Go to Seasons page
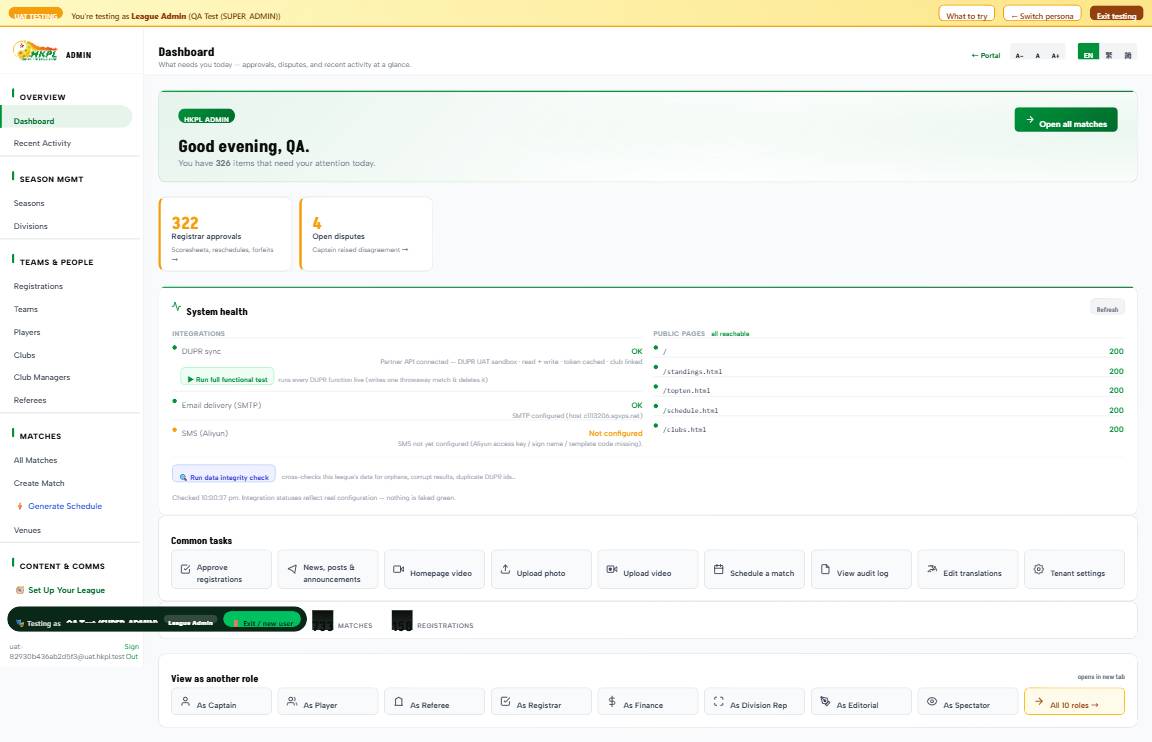Screen dimensions: 1152x742 pos(29,203)
